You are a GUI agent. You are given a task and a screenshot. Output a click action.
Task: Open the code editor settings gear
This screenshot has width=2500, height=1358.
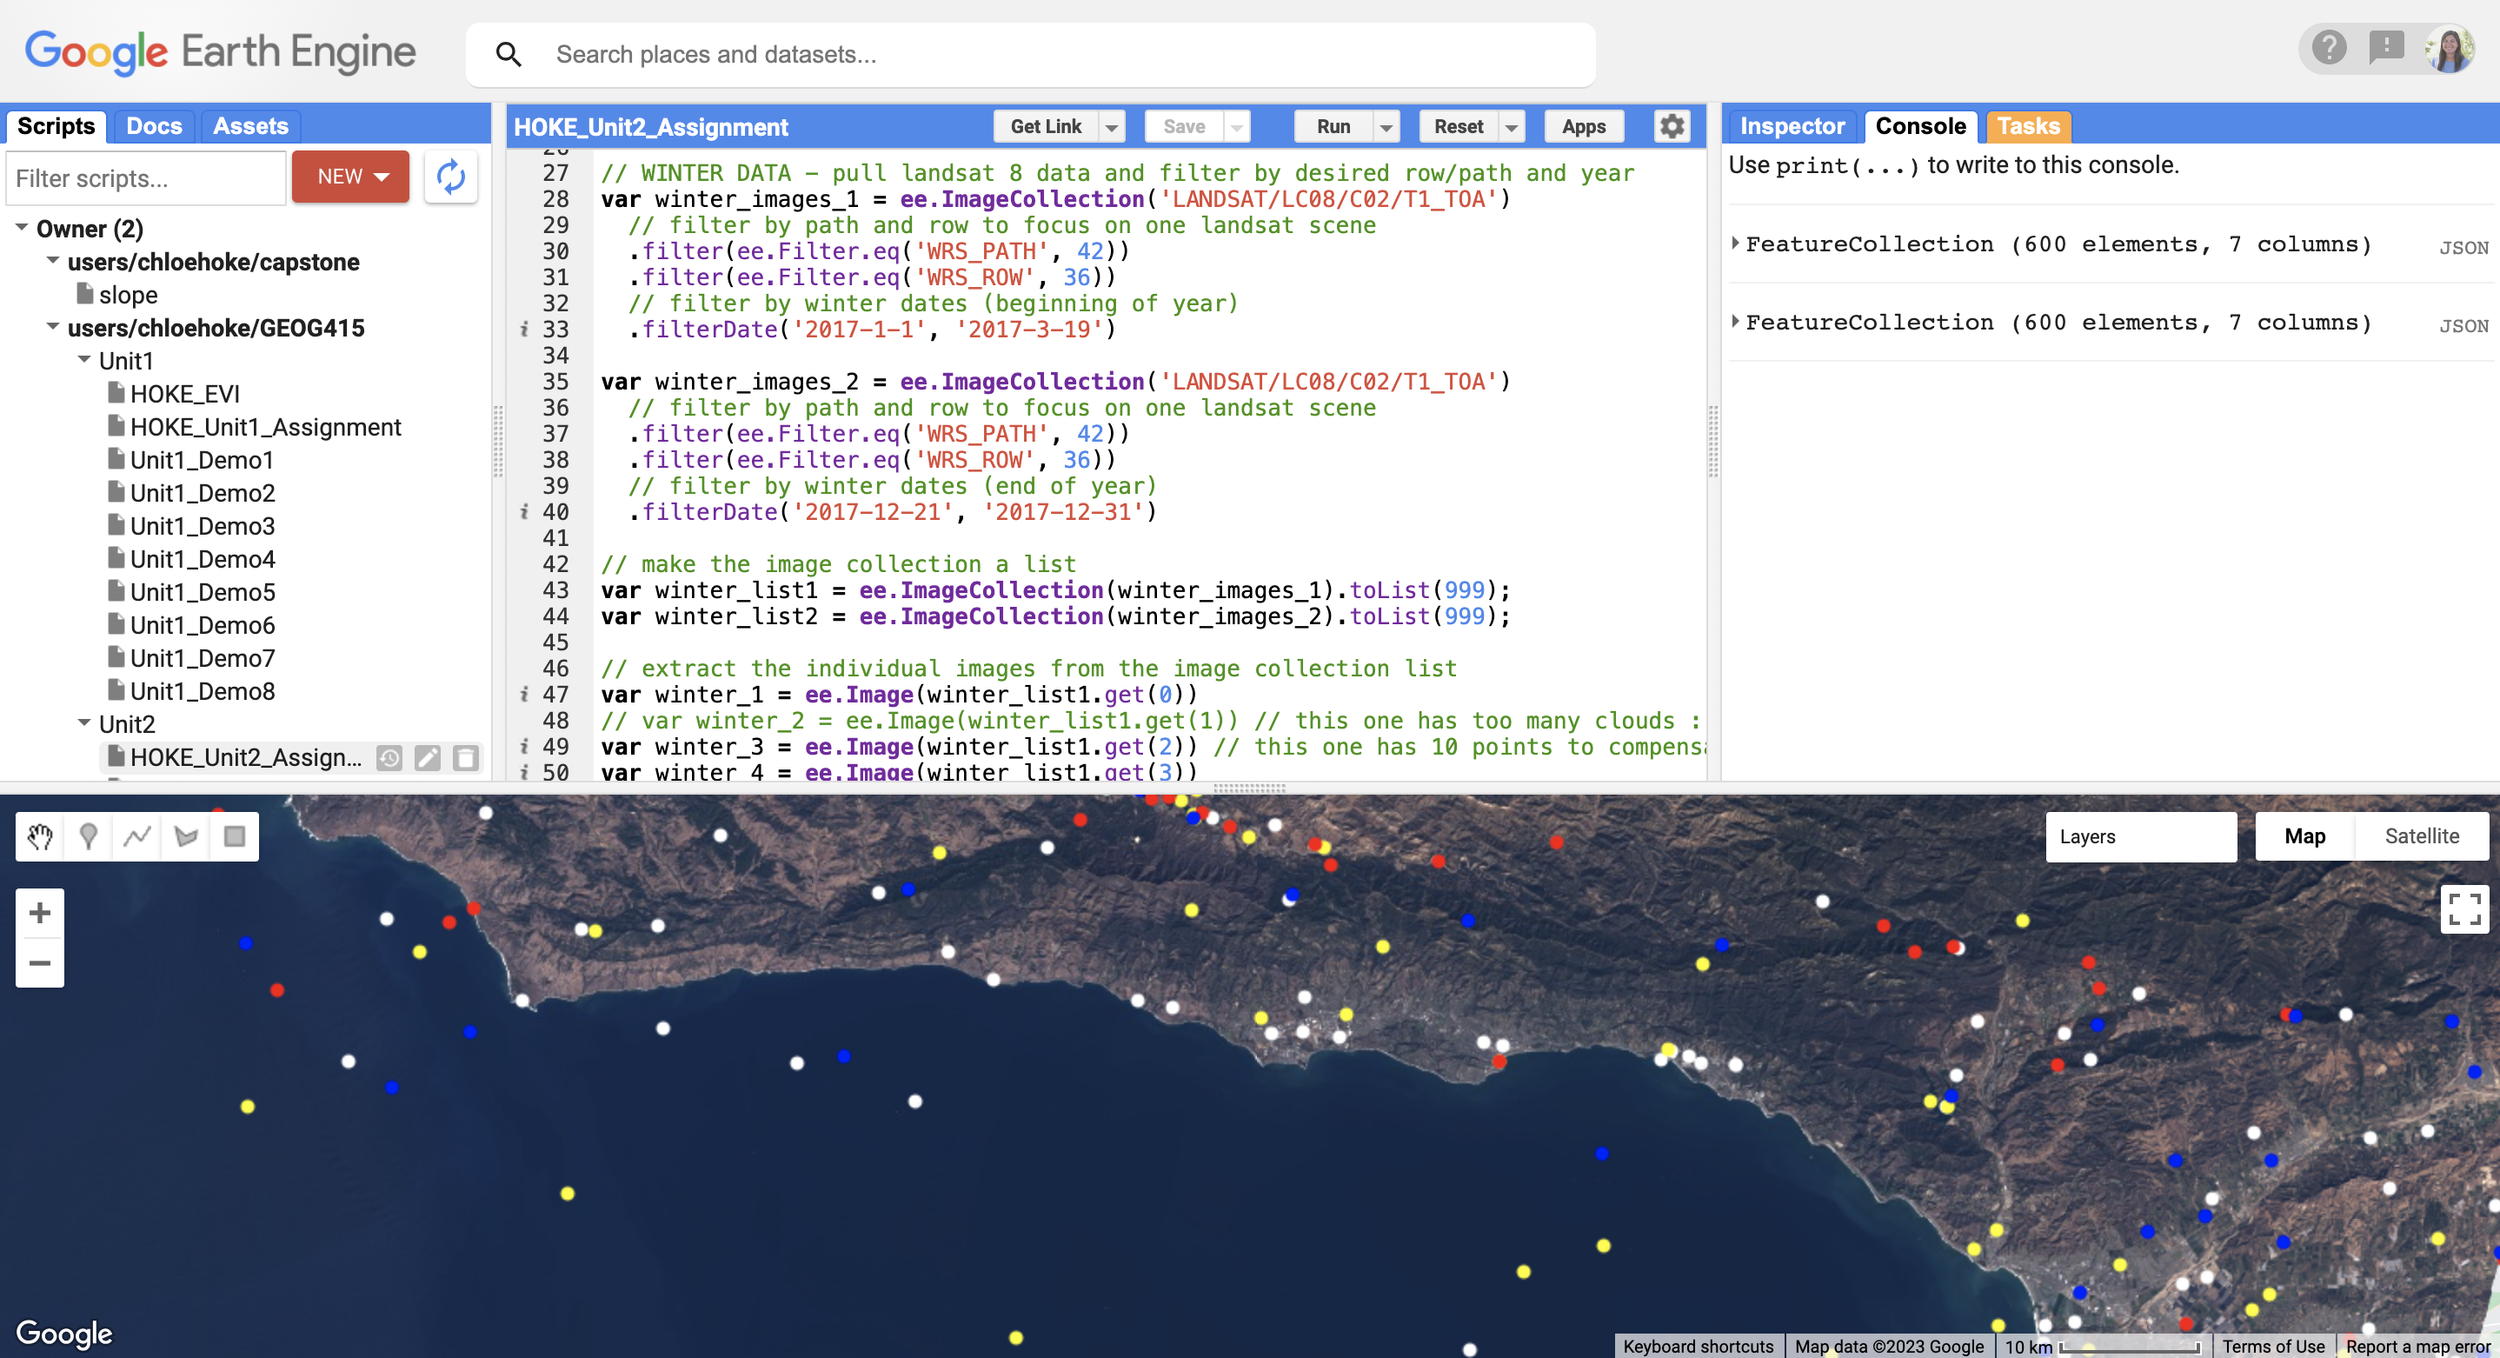[x=1672, y=127]
